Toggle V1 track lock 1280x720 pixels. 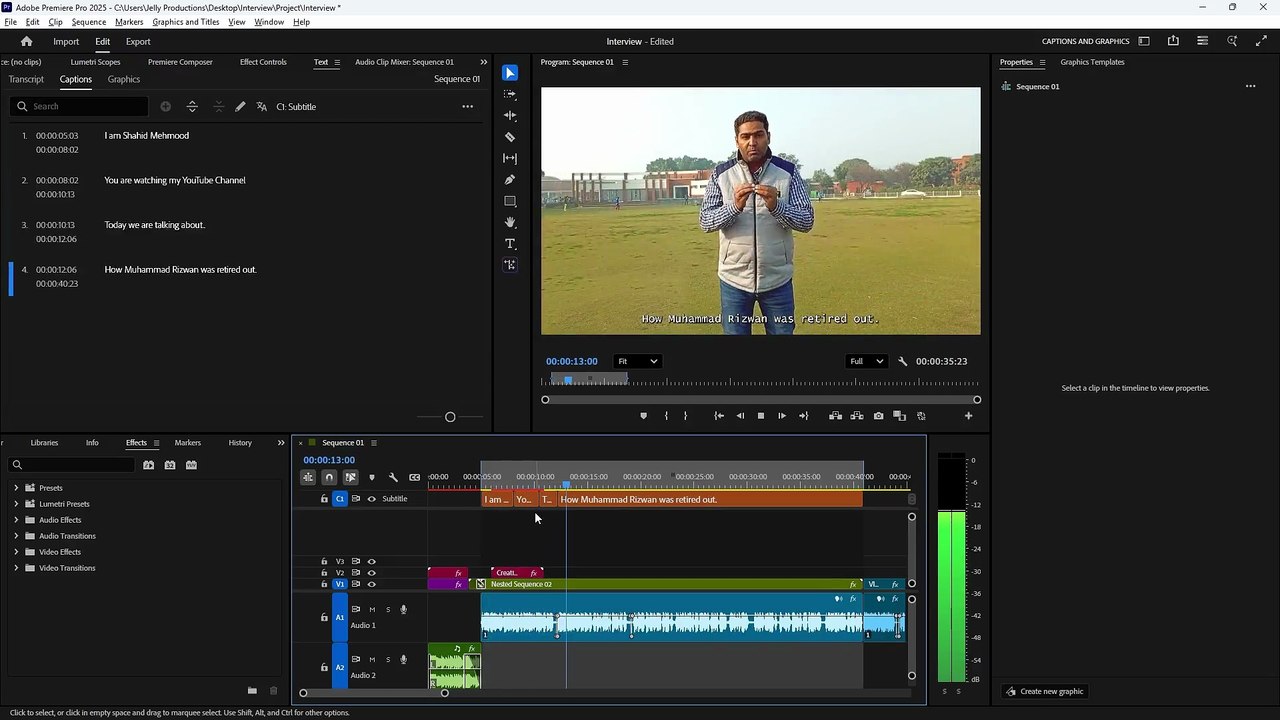(324, 584)
